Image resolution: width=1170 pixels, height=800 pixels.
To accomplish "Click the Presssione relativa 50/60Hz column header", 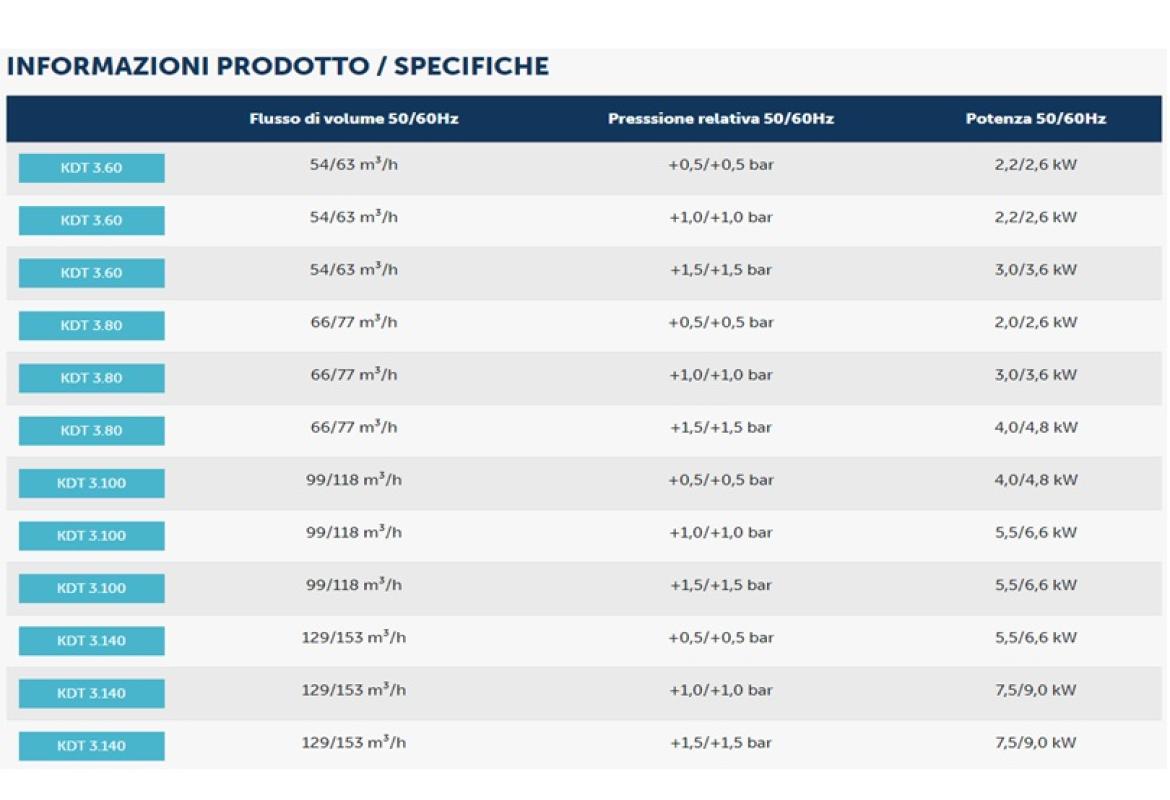I will pyautogui.click(x=720, y=119).
